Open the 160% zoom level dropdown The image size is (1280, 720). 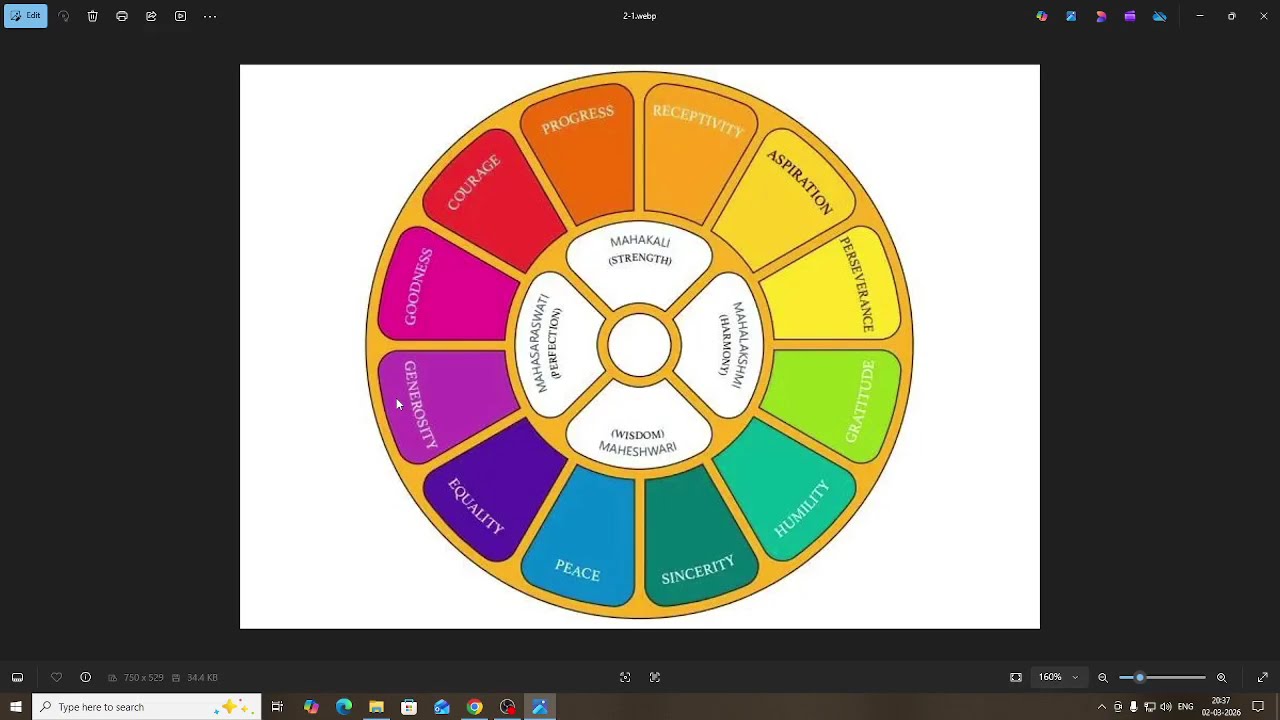pos(1058,677)
